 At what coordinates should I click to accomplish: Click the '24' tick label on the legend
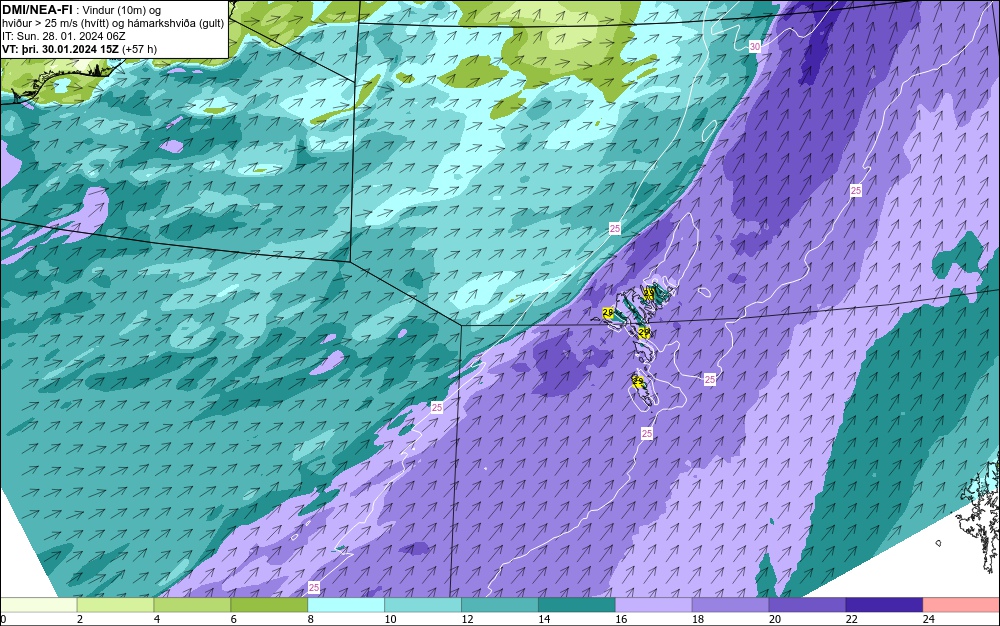(x=929, y=619)
